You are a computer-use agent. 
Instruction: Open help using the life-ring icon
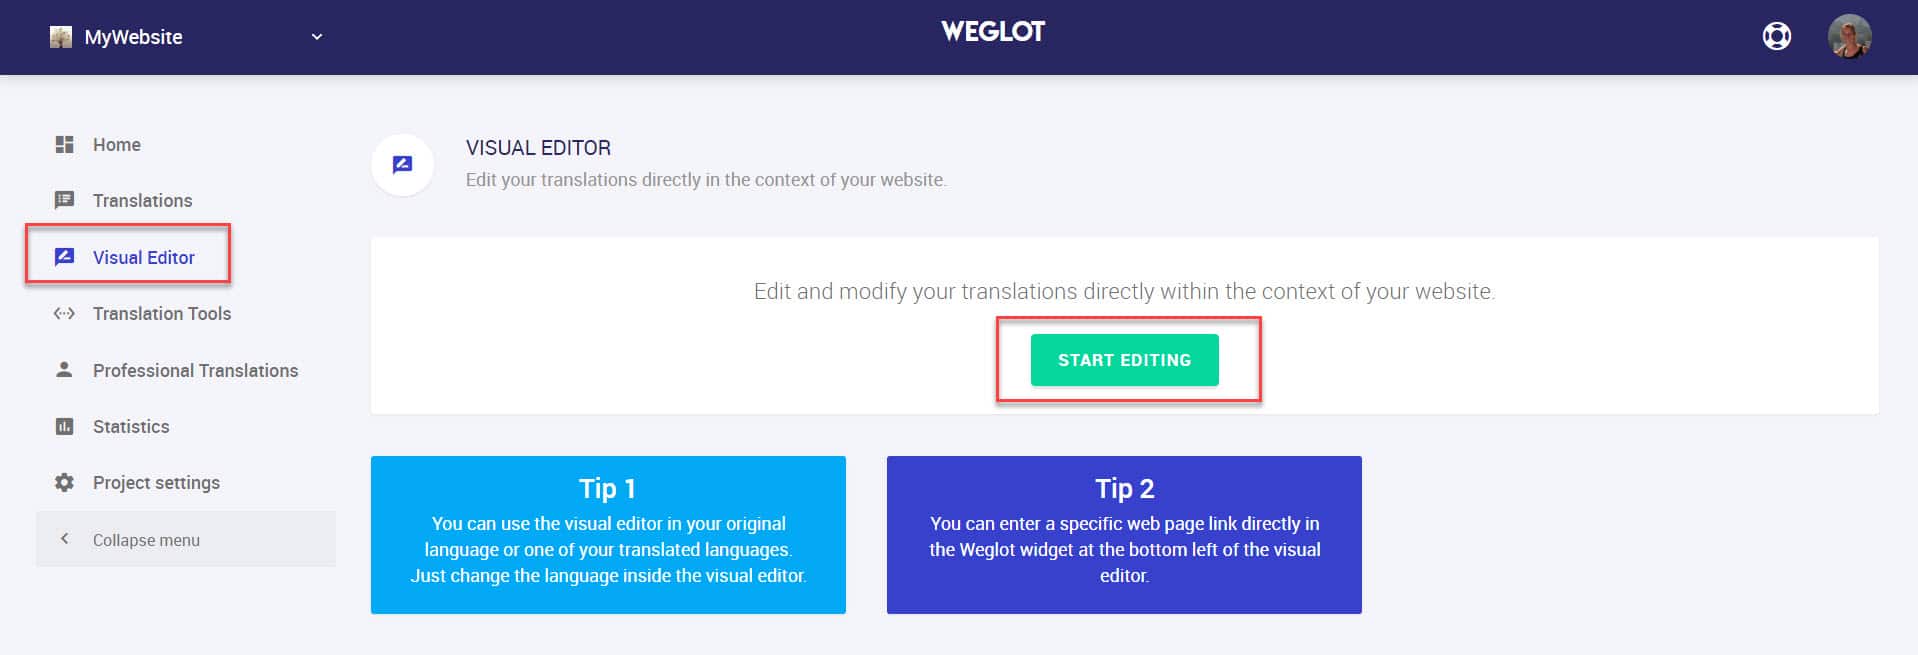tap(1779, 35)
